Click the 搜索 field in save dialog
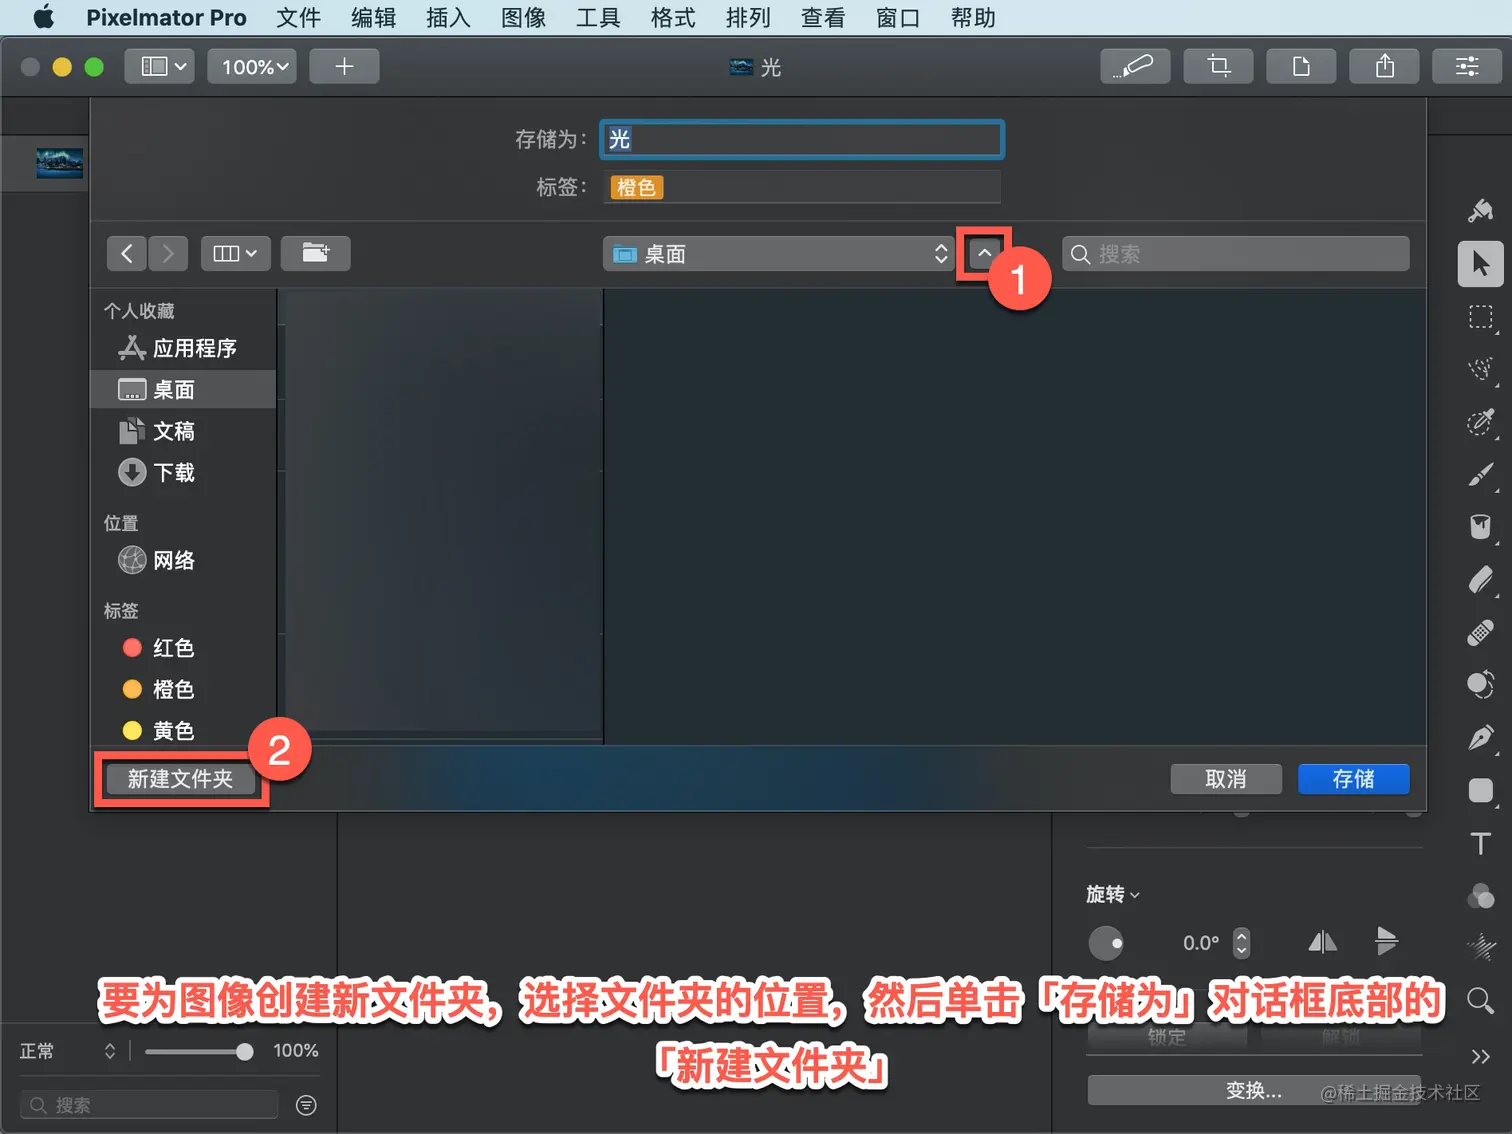 click(1236, 254)
